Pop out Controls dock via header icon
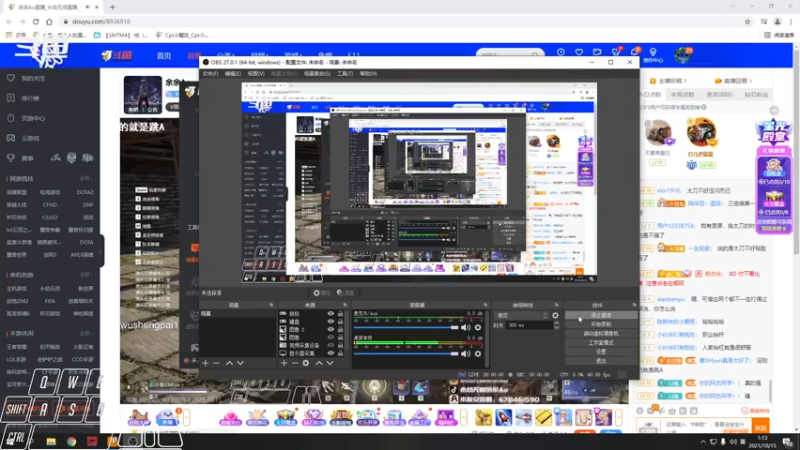Image resolution: width=800 pixels, height=450 pixels. [634, 305]
